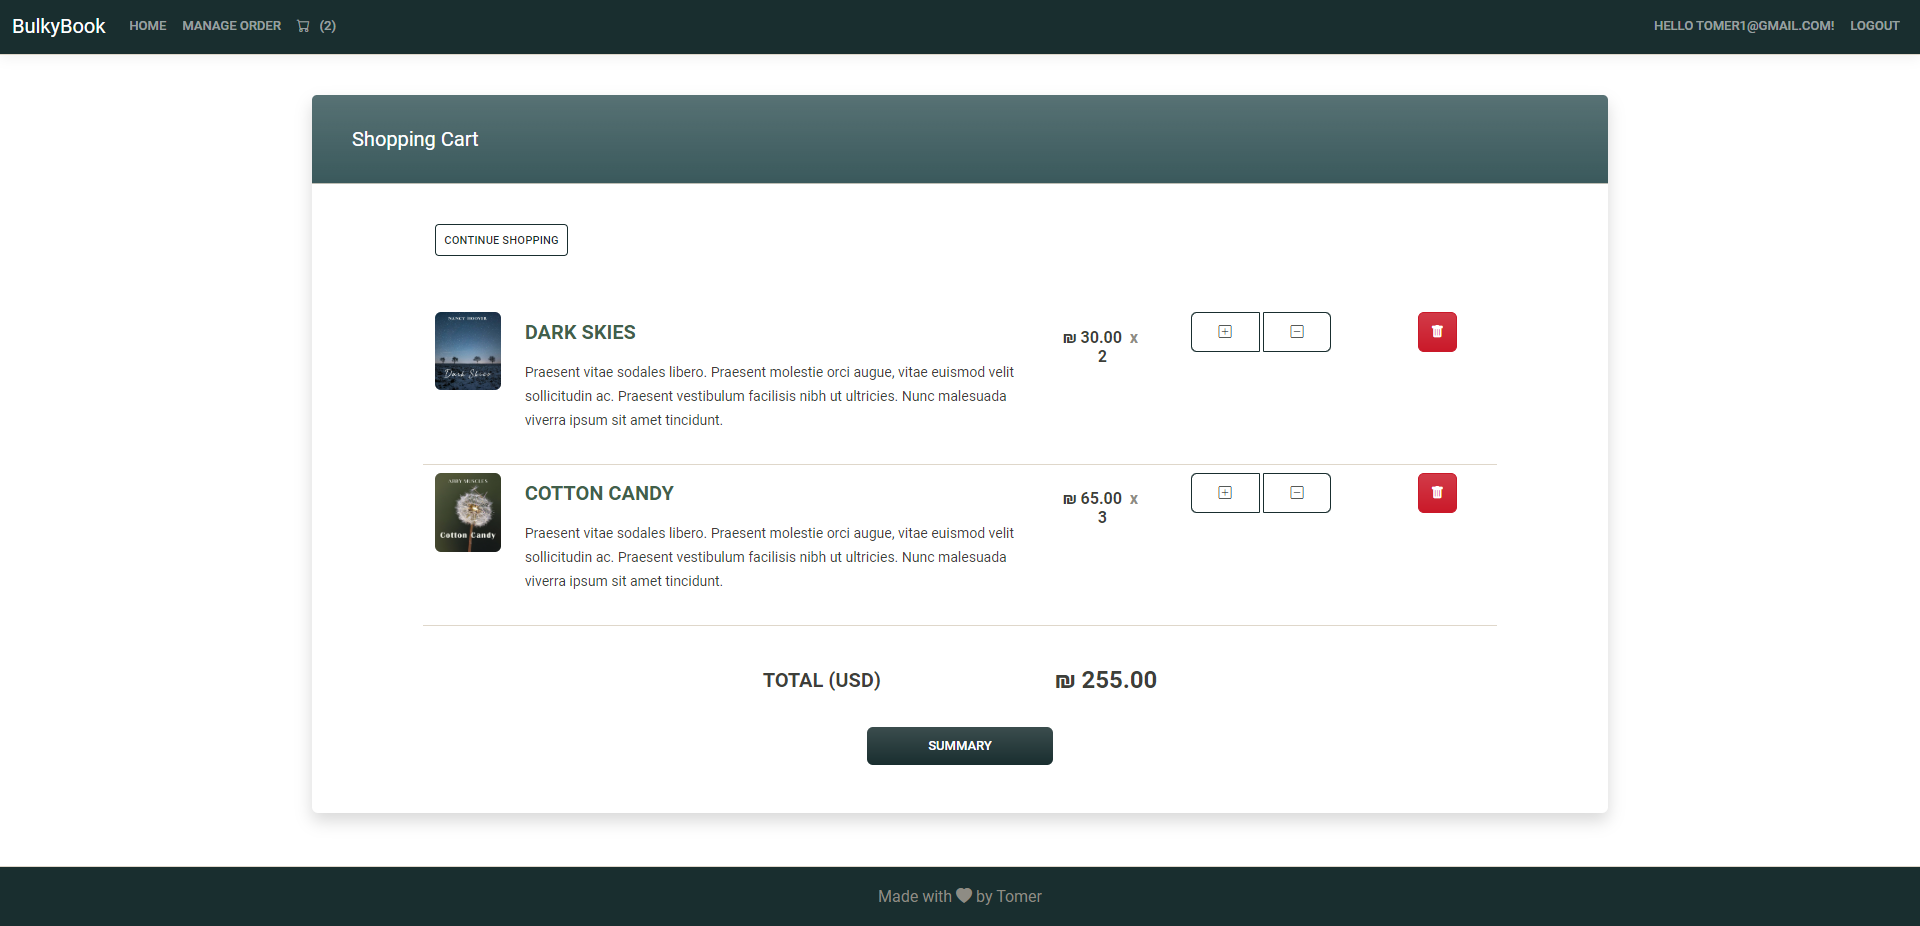Click the BulkyBook brand logo
Screen dimensions: 1920x926
[58, 26]
